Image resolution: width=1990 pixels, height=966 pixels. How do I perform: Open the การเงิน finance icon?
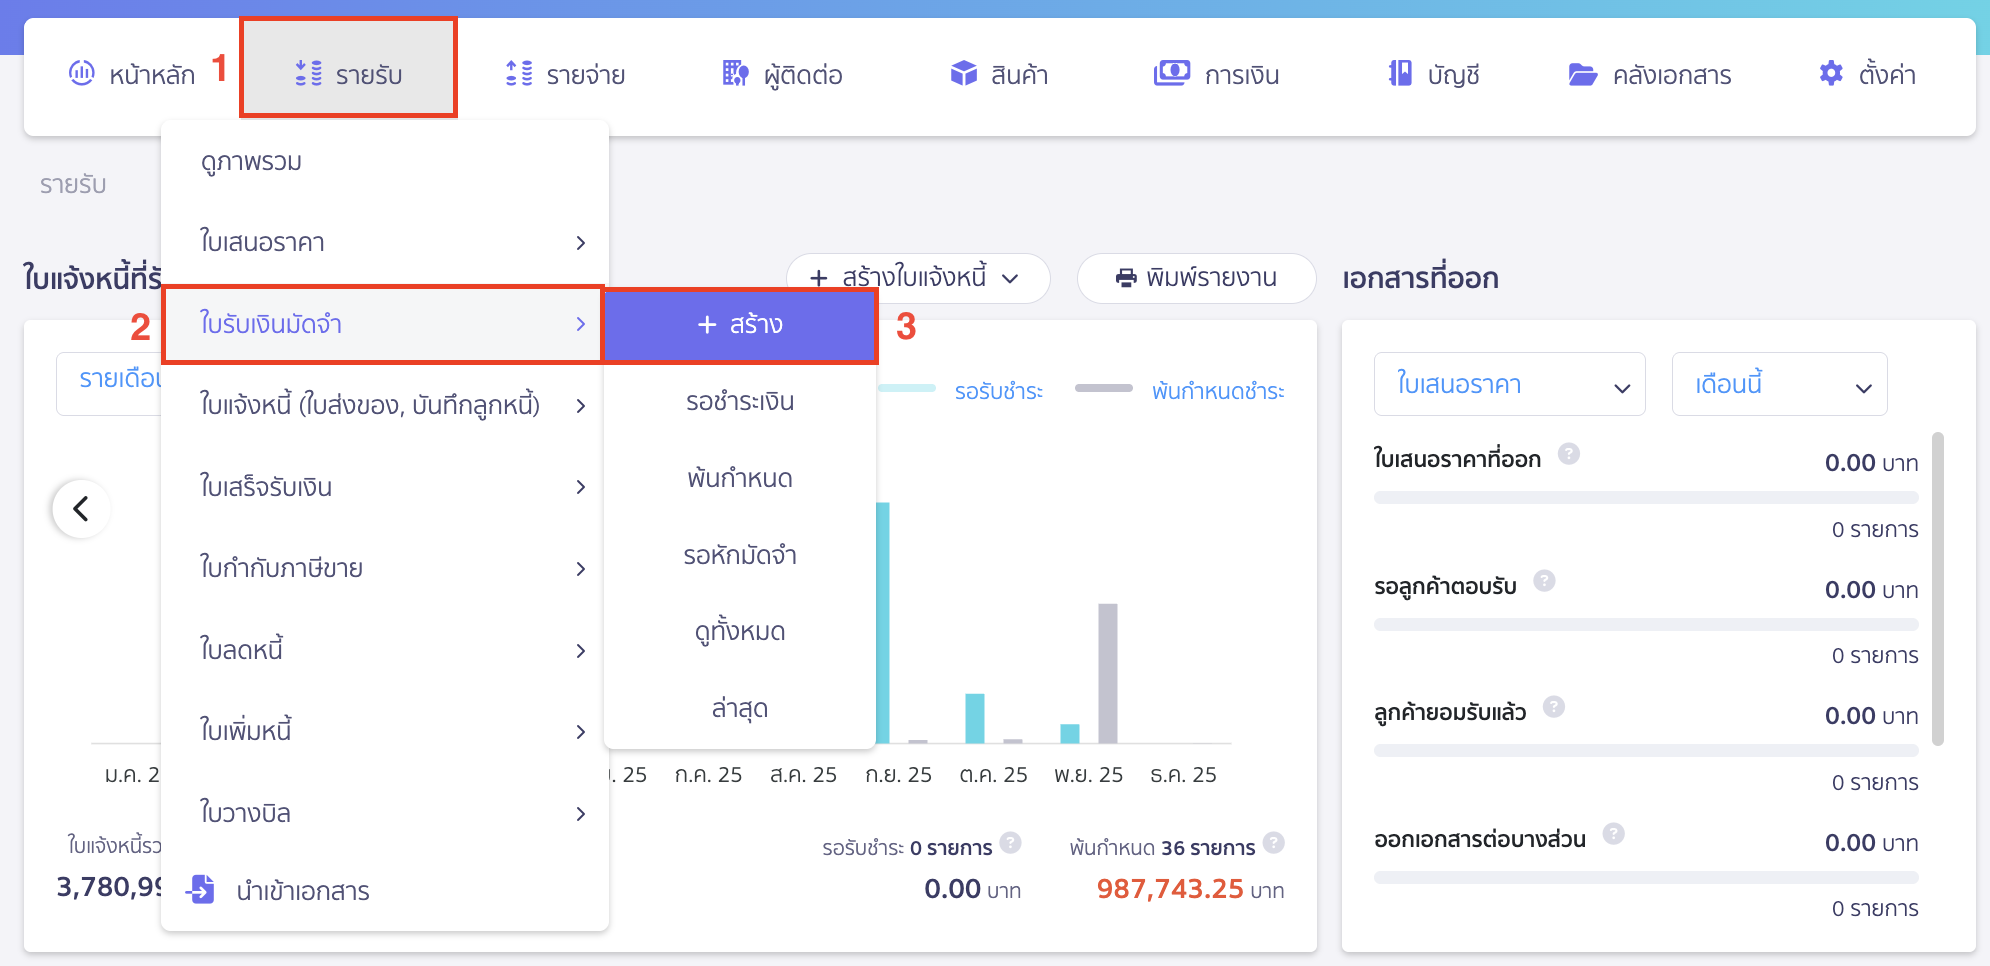tap(1171, 73)
